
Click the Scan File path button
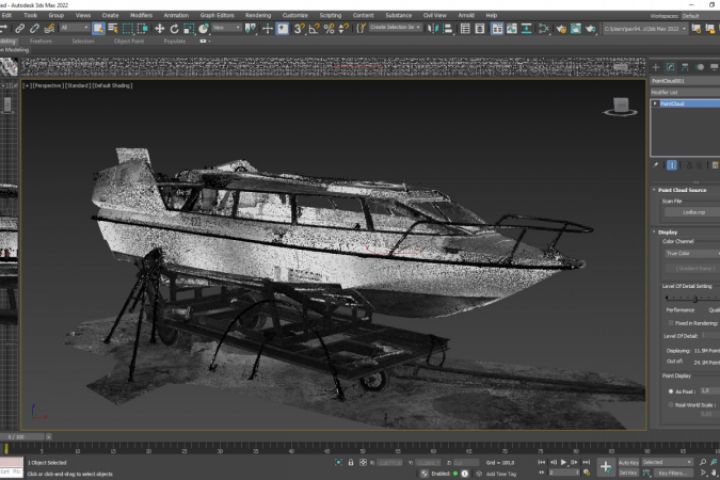694,212
